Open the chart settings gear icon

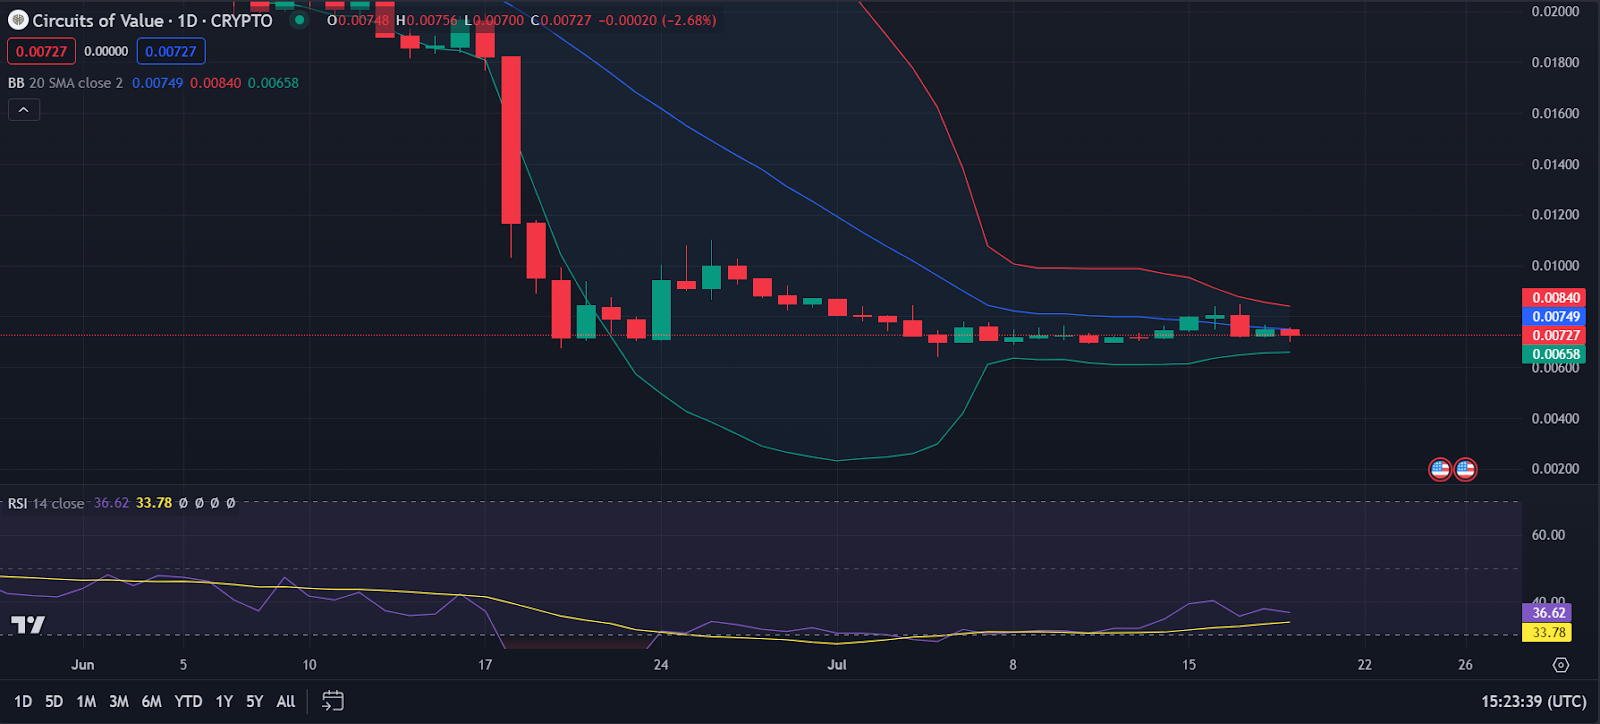pos(1561,665)
